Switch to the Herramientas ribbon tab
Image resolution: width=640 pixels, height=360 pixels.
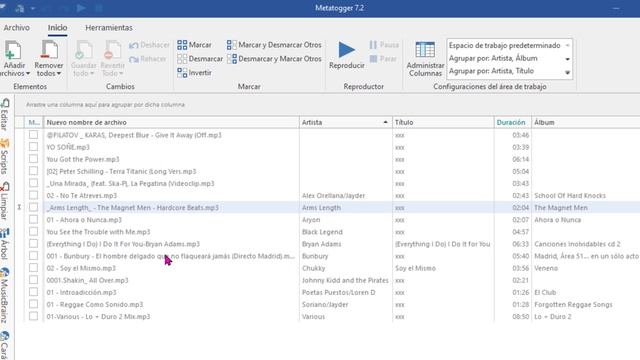point(109,28)
